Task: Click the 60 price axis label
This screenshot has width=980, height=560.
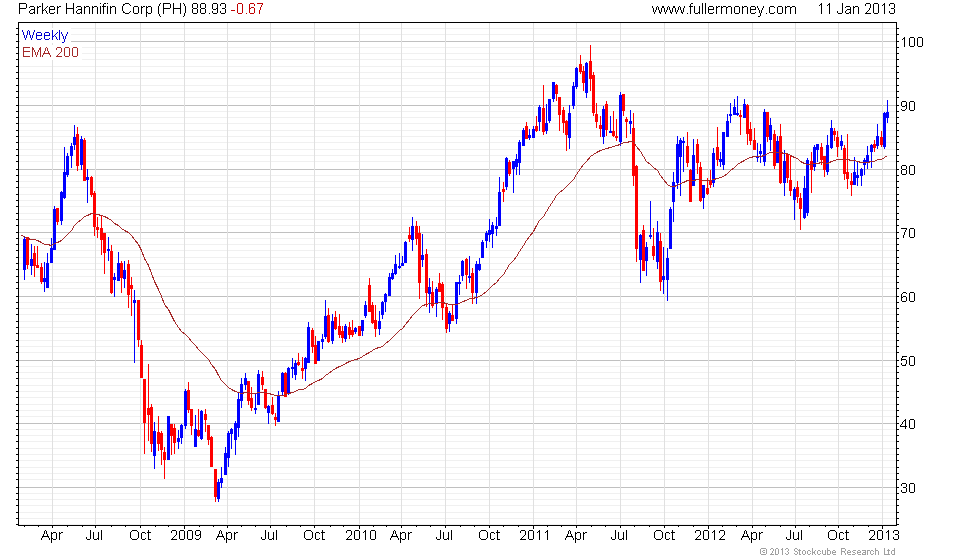Action: [x=908, y=298]
